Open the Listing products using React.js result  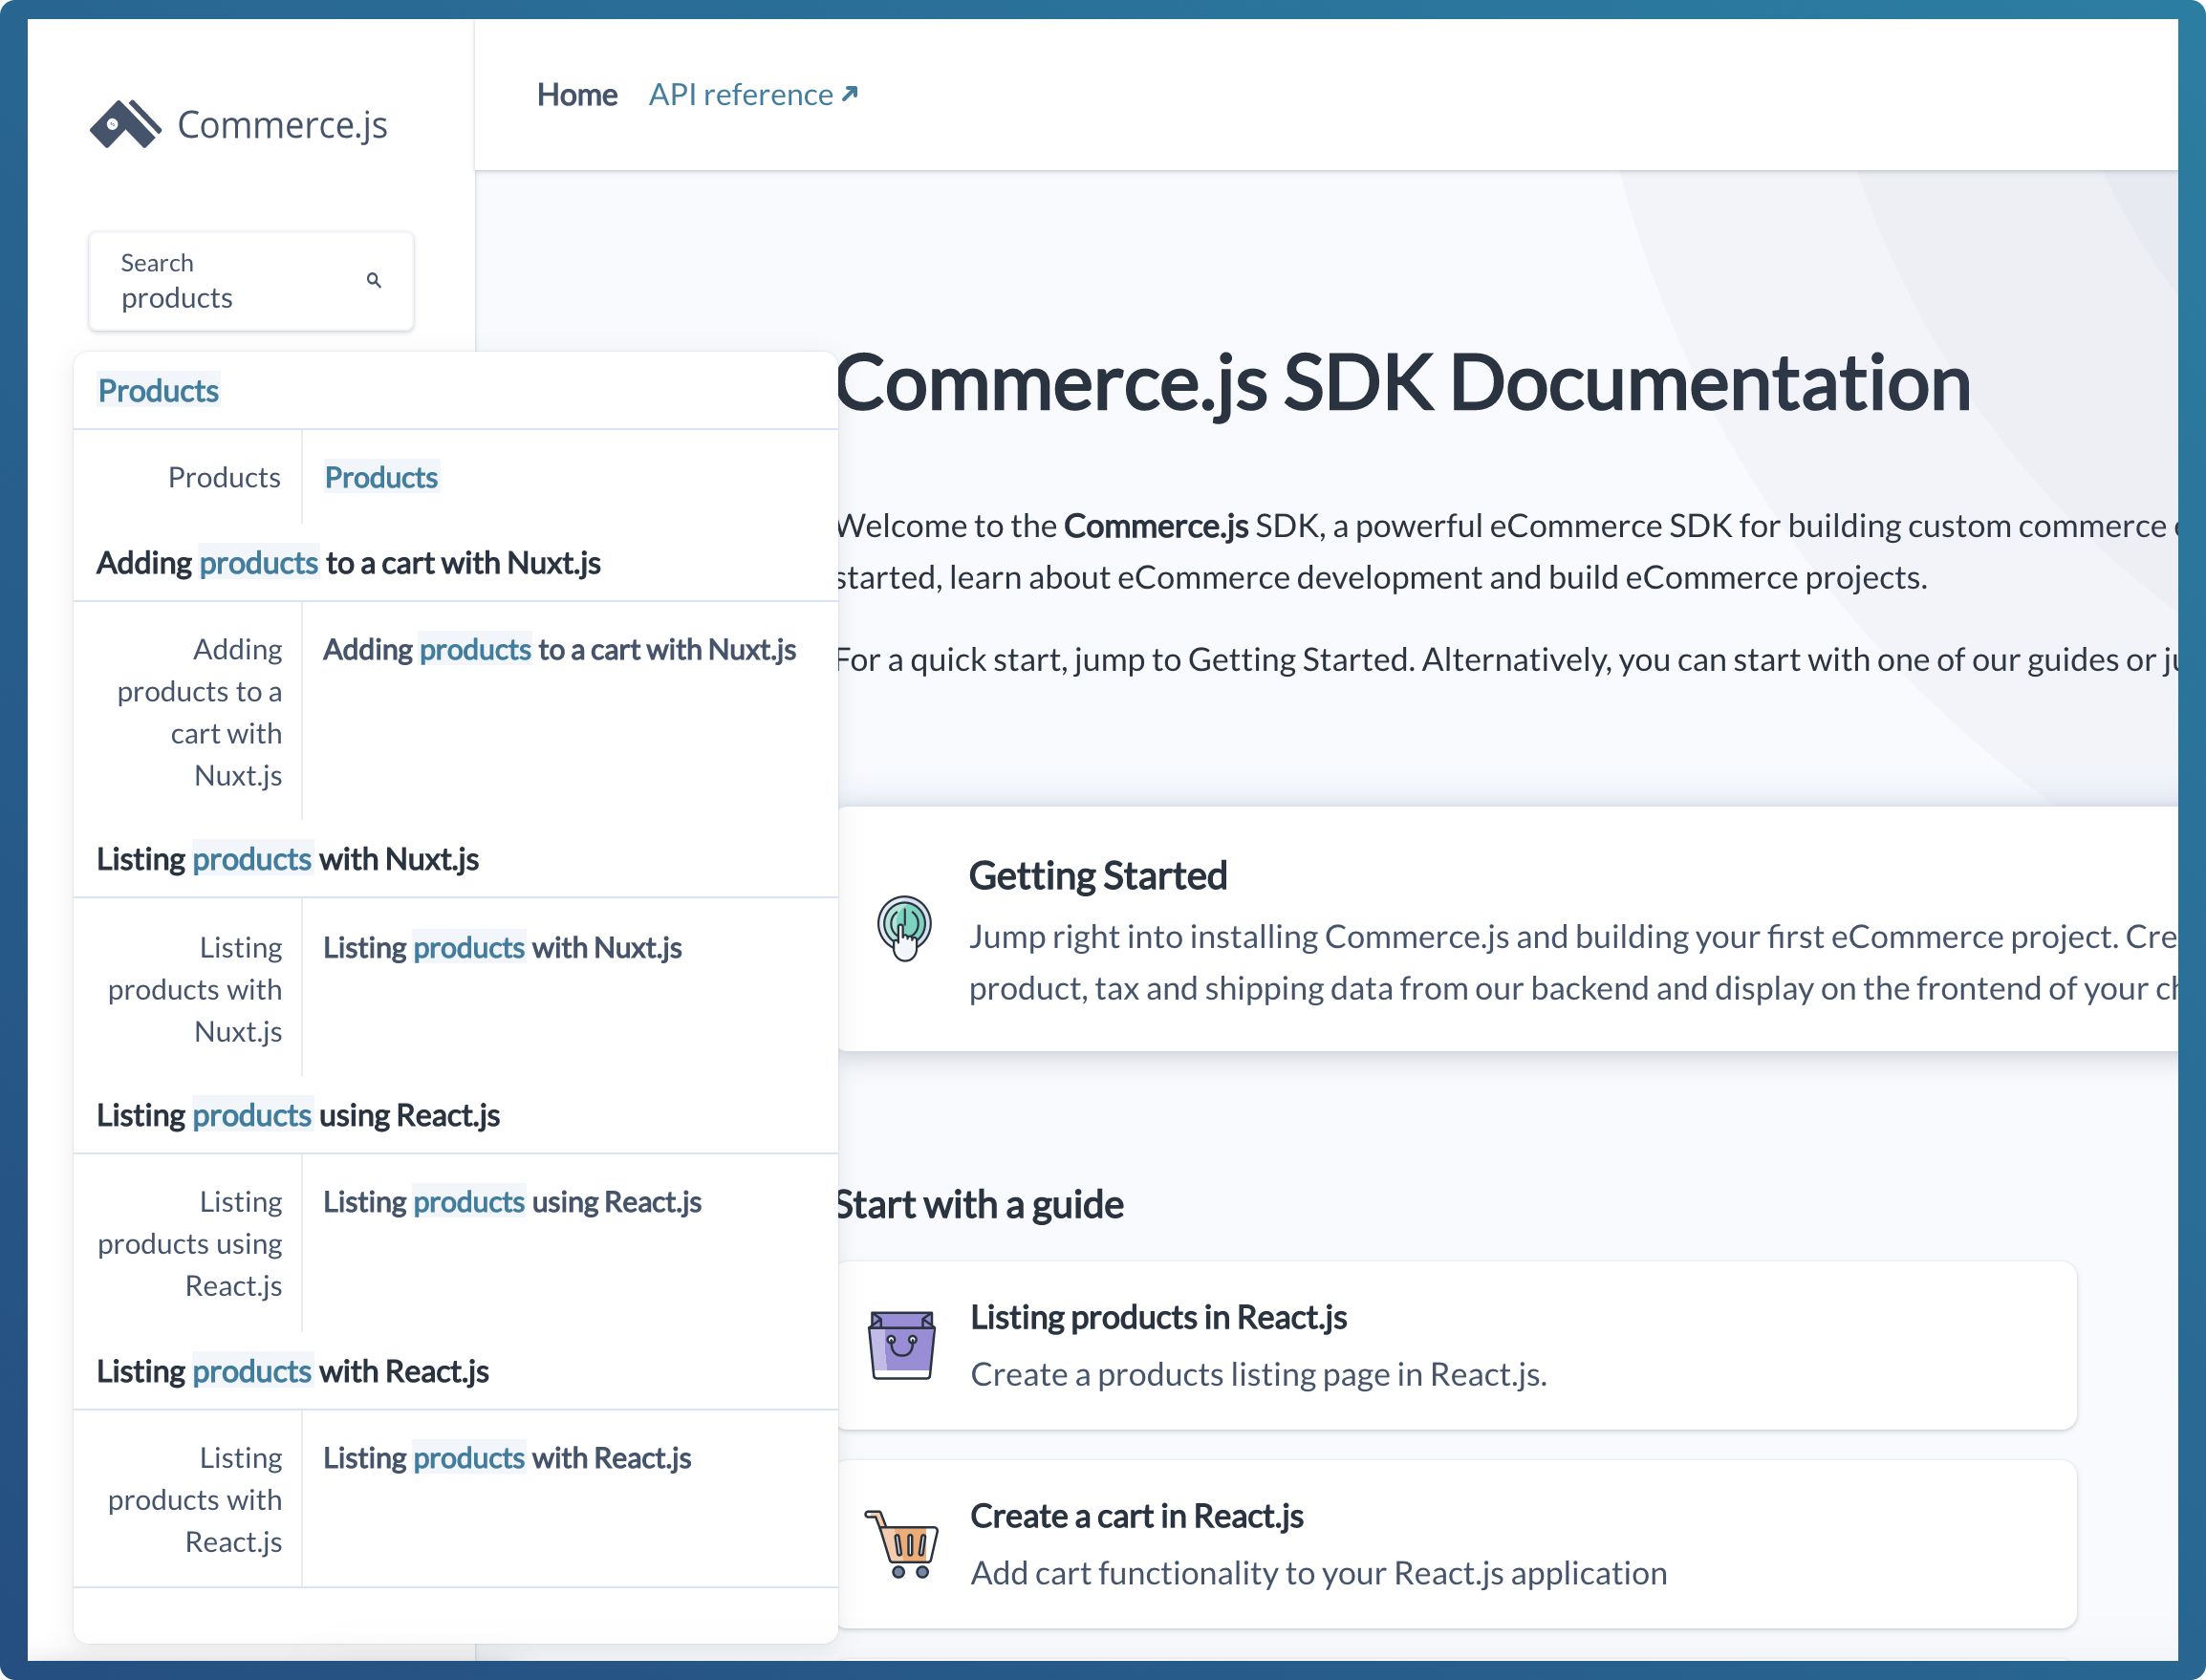512,1202
